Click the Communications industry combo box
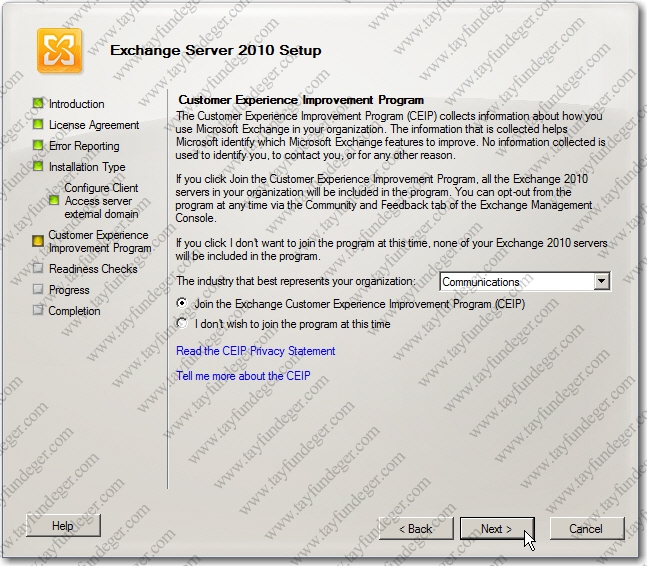 pyautogui.click(x=525, y=281)
